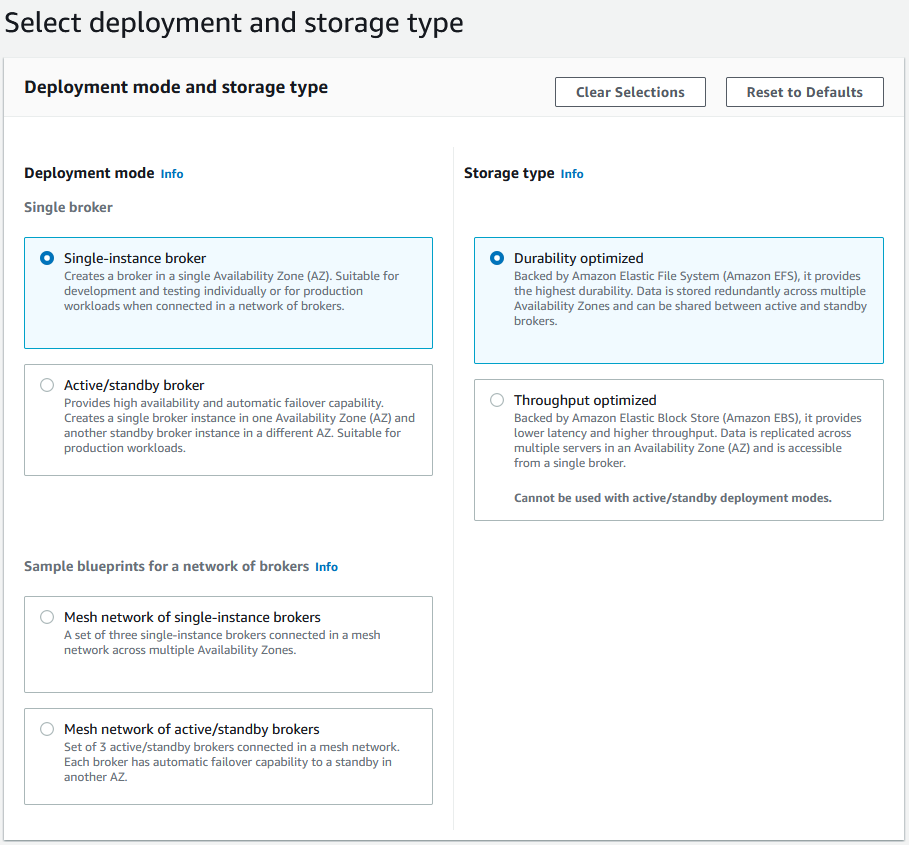Click 'Sample blueprints for a network of brokers' heading
This screenshot has width=909, height=845.
click(x=166, y=566)
